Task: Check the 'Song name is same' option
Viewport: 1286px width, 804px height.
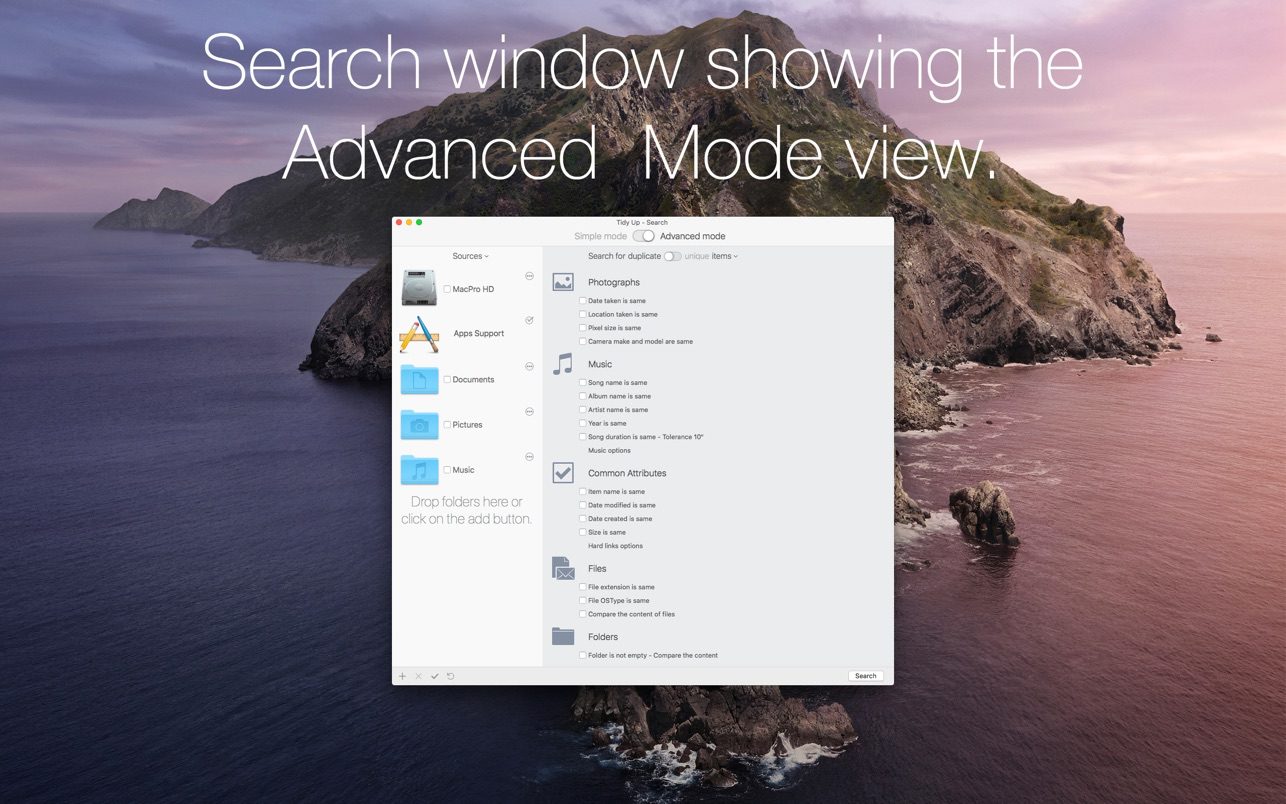Action: click(x=583, y=383)
